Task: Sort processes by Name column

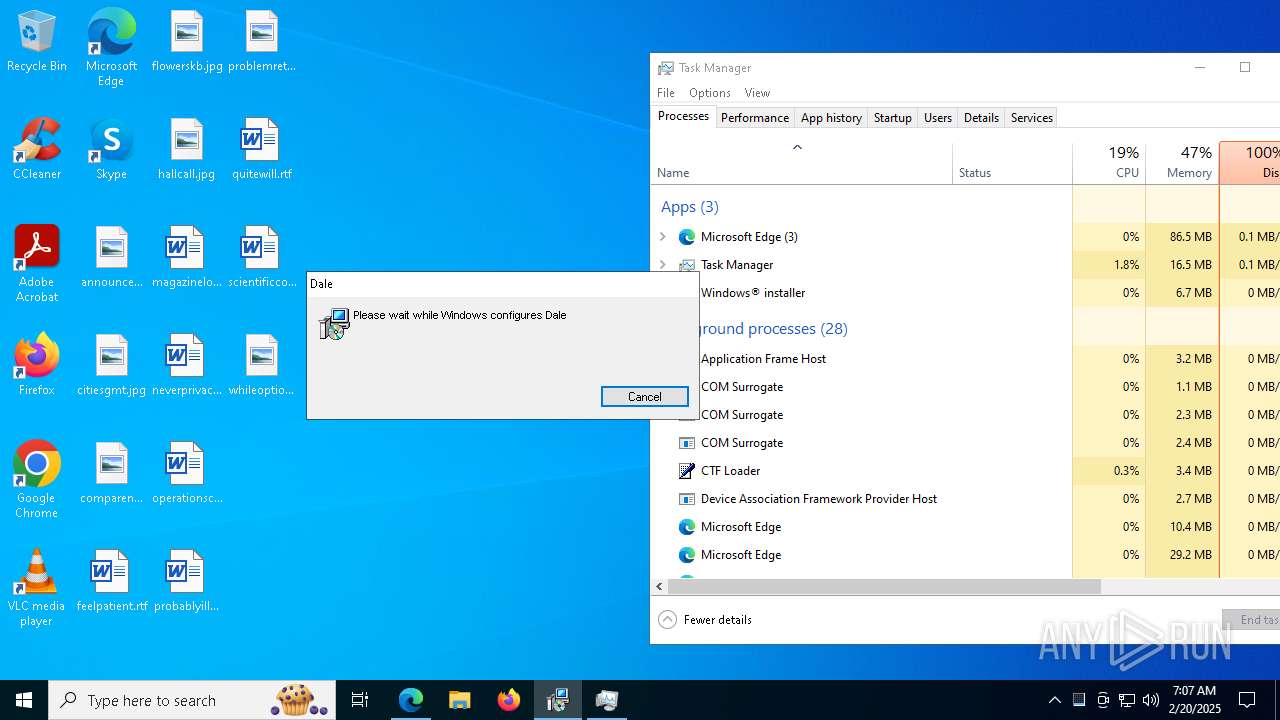Action: (801, 164)
